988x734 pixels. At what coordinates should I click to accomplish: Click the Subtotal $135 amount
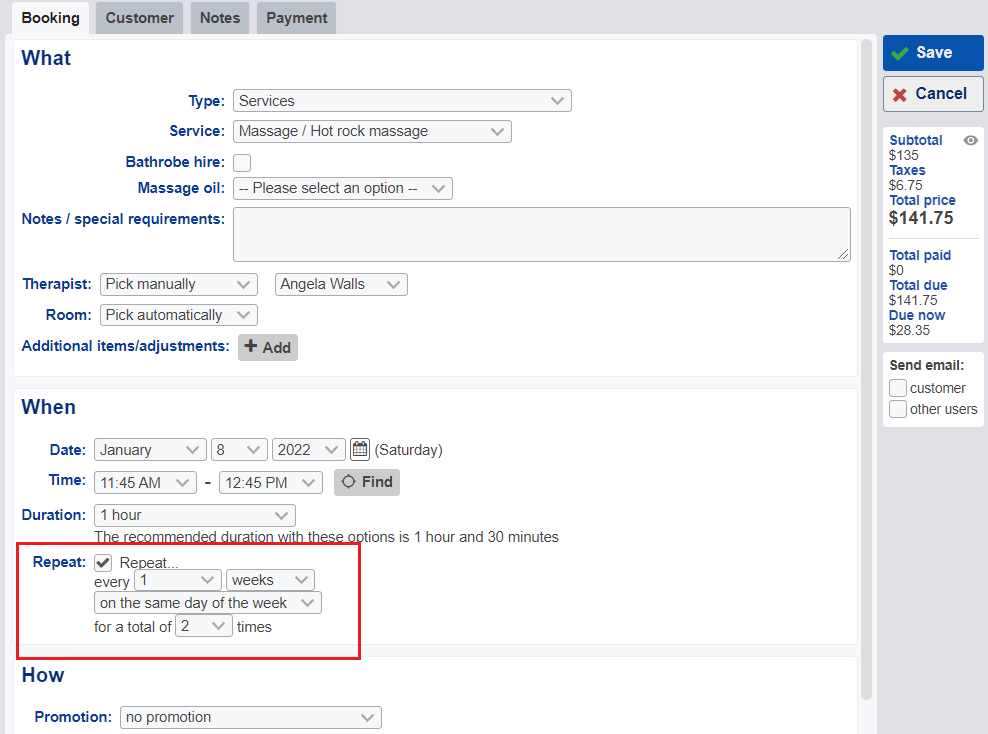point(904,156)
